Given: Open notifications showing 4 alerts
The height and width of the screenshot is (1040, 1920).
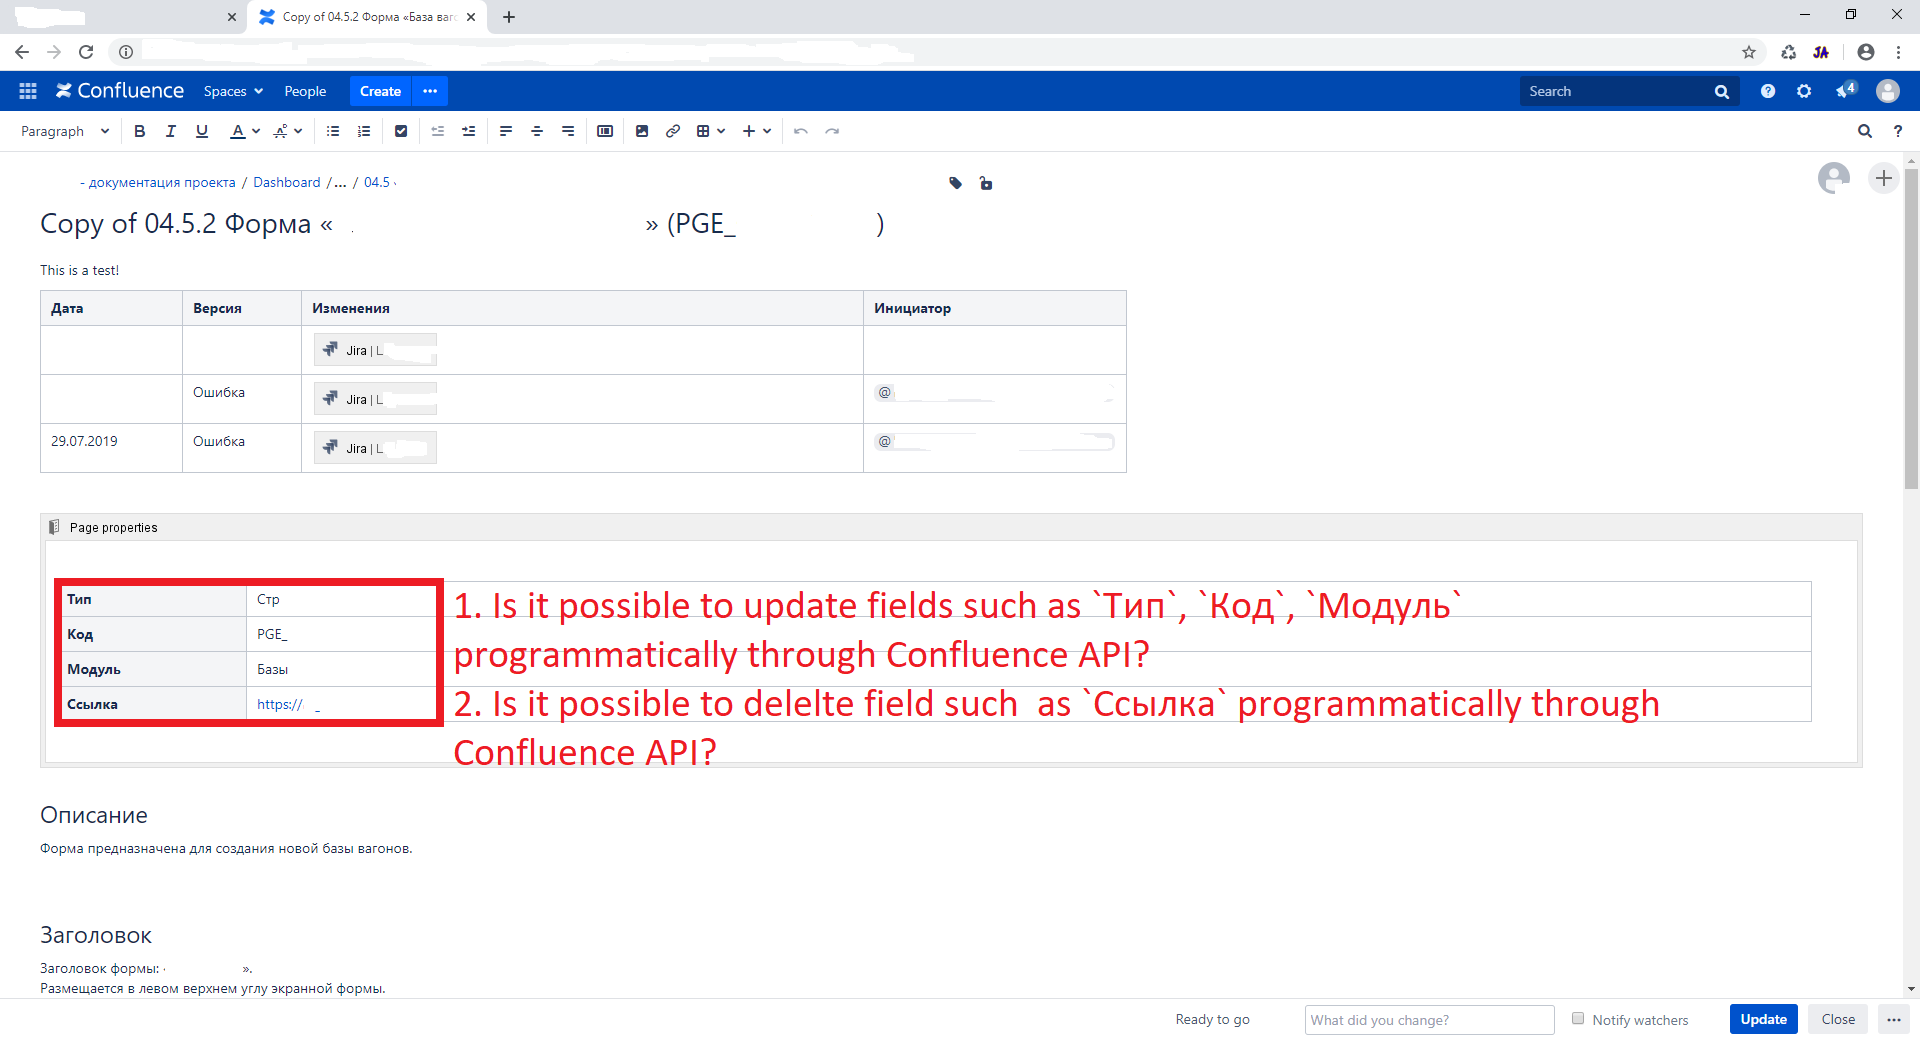Looking at the screenshot, I should point(1846,91).
